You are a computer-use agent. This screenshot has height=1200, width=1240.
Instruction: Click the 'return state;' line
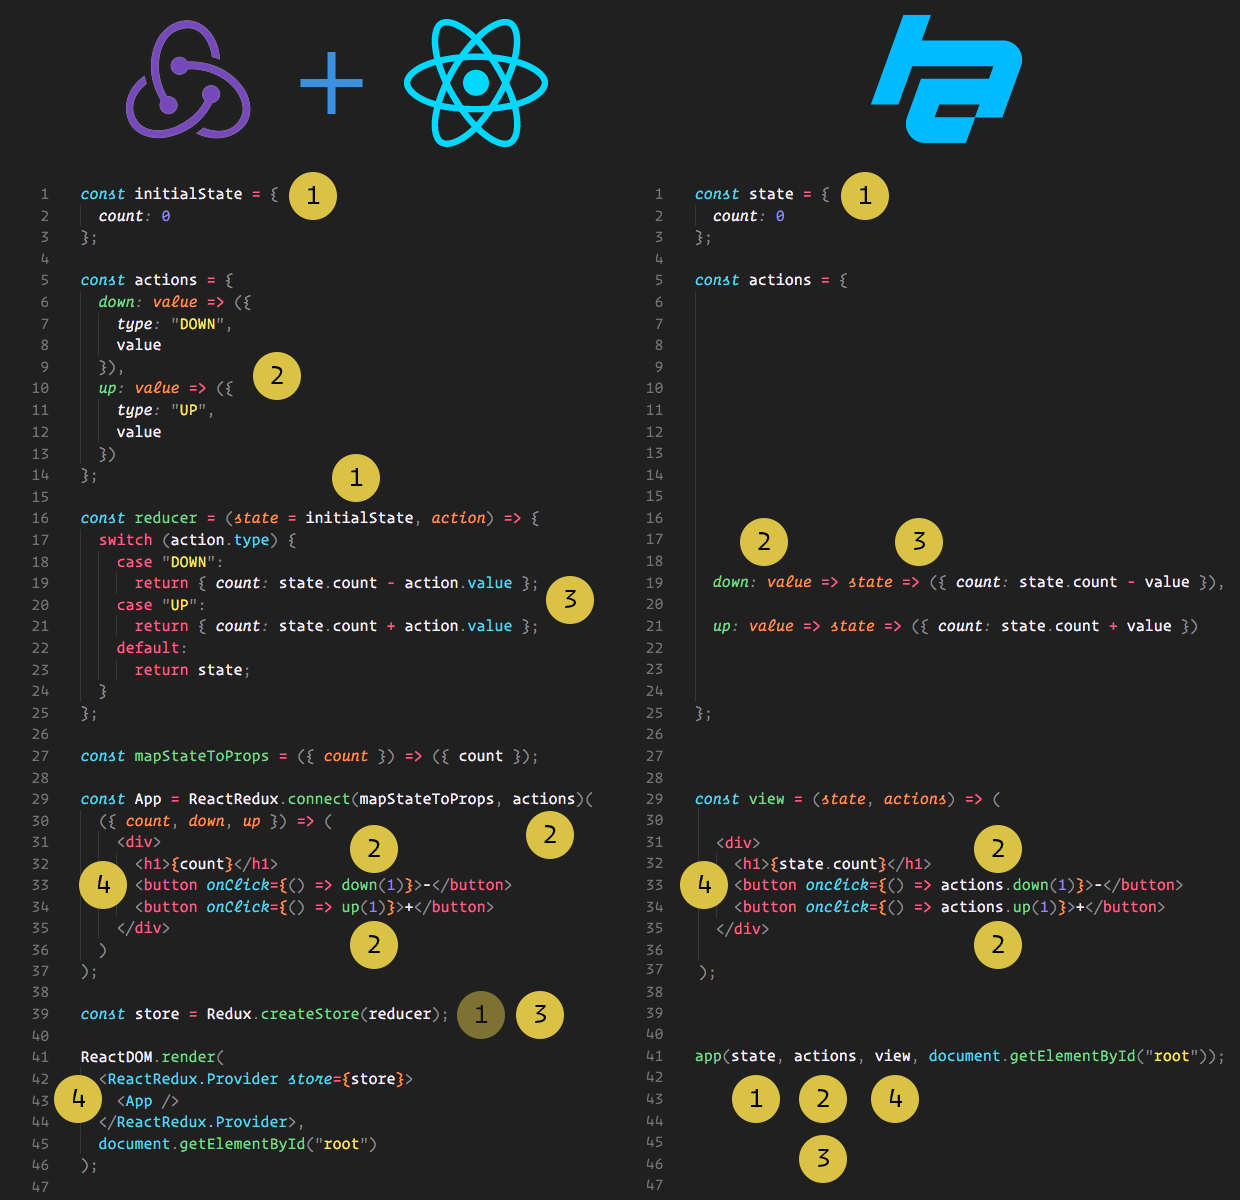point(192,670)
